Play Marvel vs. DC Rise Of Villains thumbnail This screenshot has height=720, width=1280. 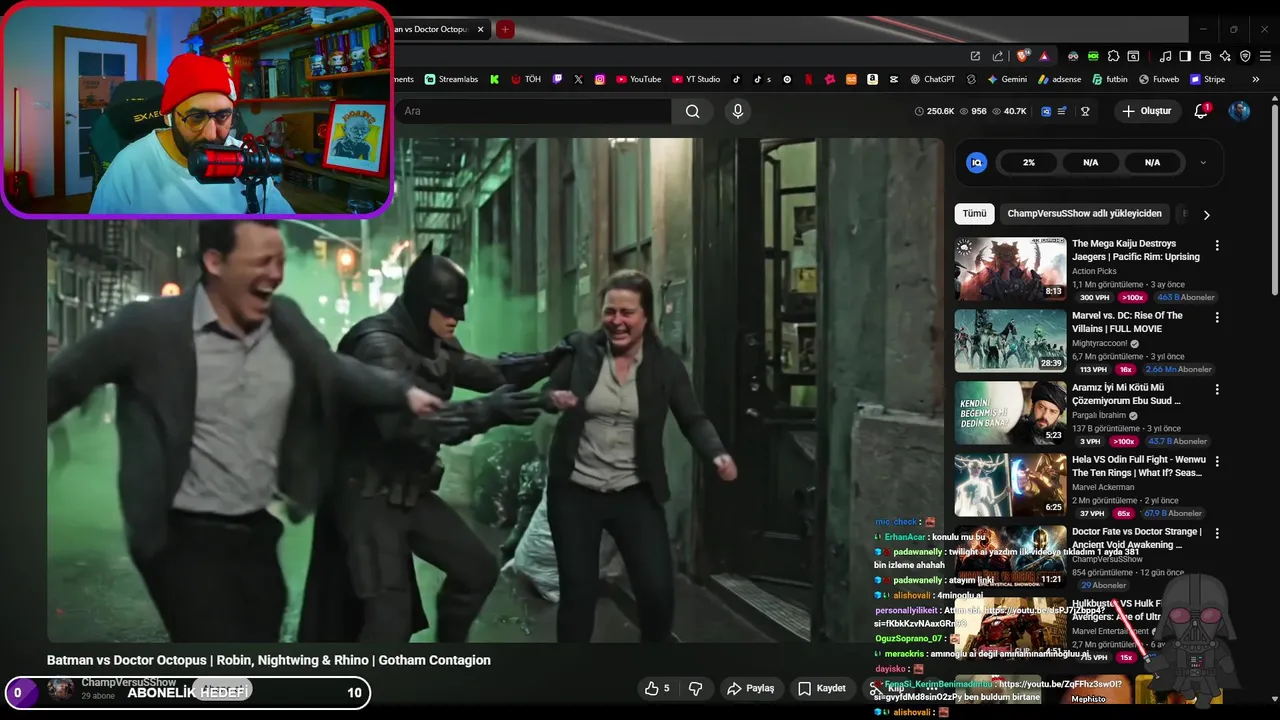(1010, 340)
